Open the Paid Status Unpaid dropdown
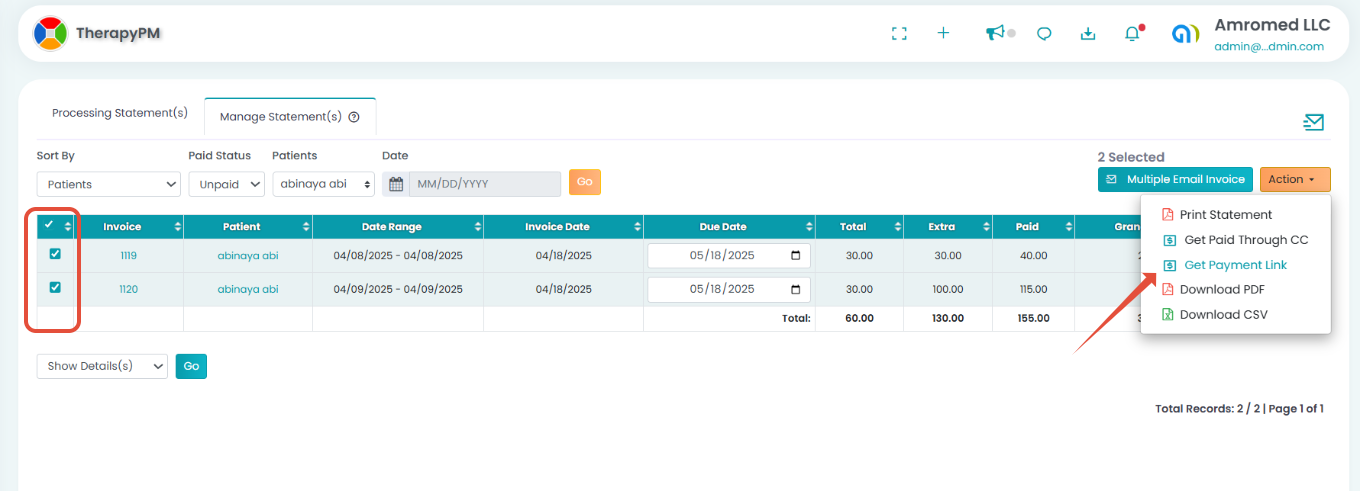 (x=226, y=184)
